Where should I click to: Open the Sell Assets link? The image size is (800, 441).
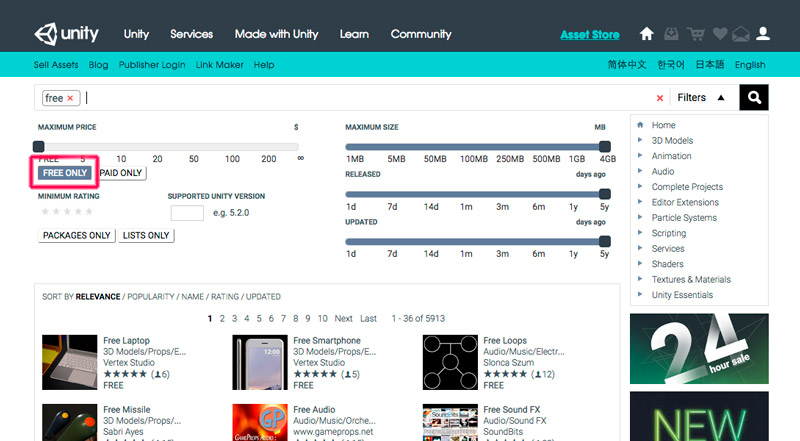pos(56,65)
